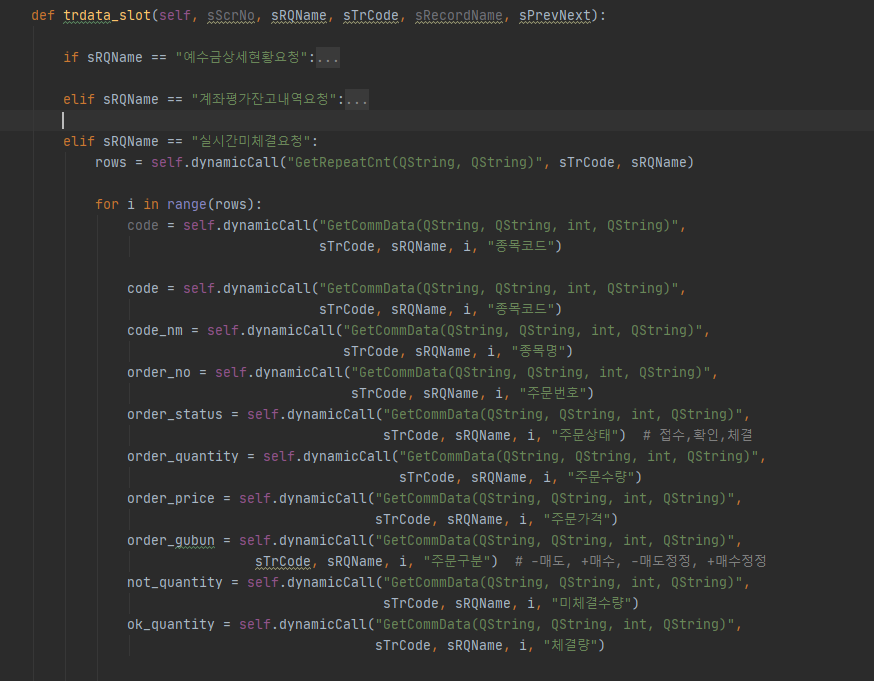Click the order_quantity variable

[183, 456]
